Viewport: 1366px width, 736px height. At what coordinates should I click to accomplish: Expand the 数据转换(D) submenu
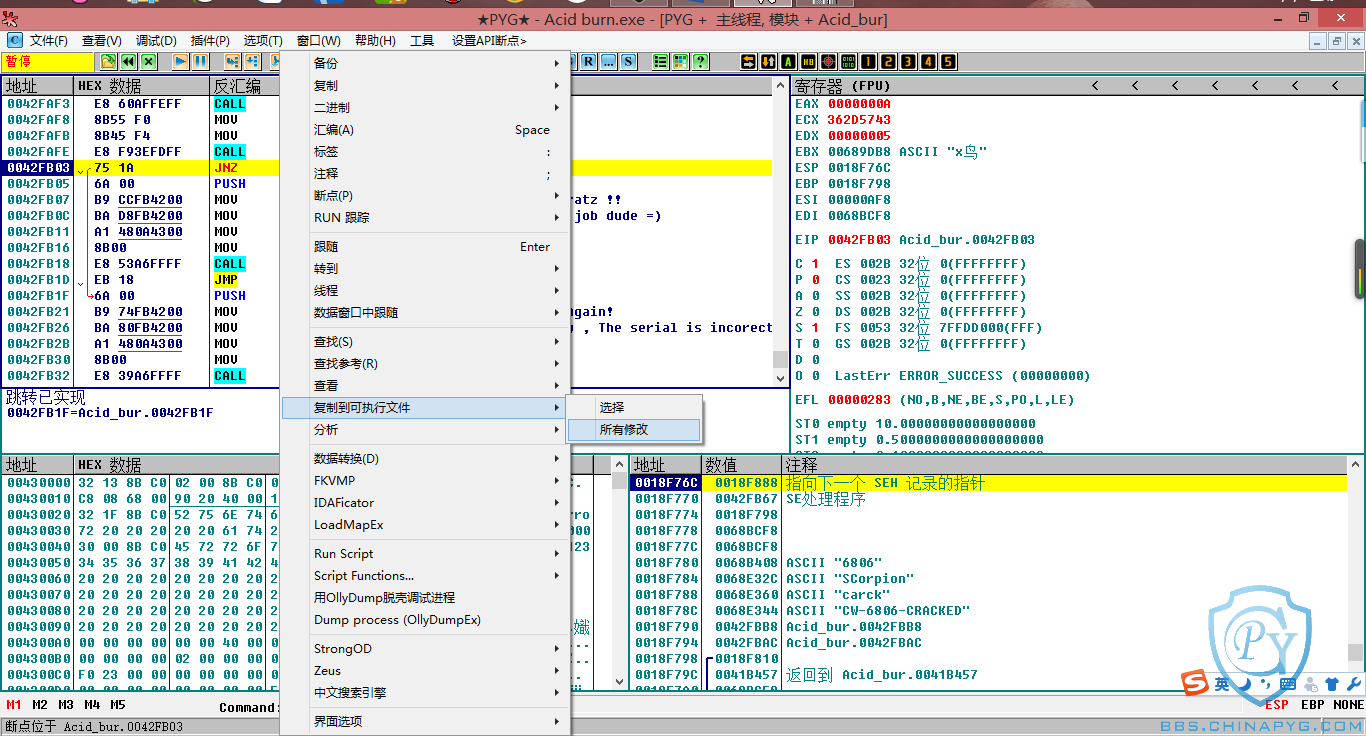[425, 458]
